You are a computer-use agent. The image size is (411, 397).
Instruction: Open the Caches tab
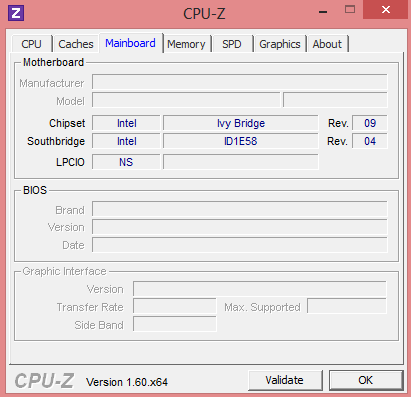coord(76,44)
